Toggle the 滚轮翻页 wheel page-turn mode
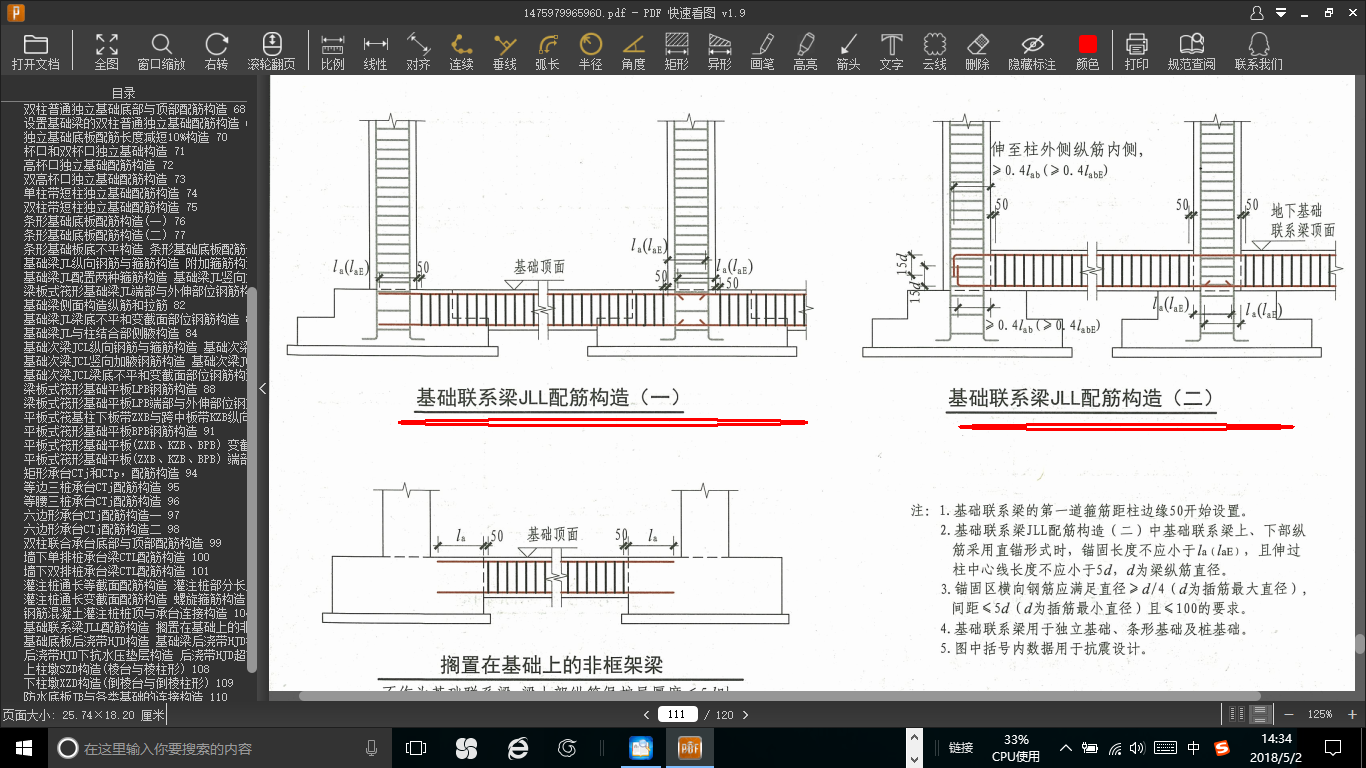Image resolution: width=1366 pixels, height=768 pixels. click(x=272, y=51)
